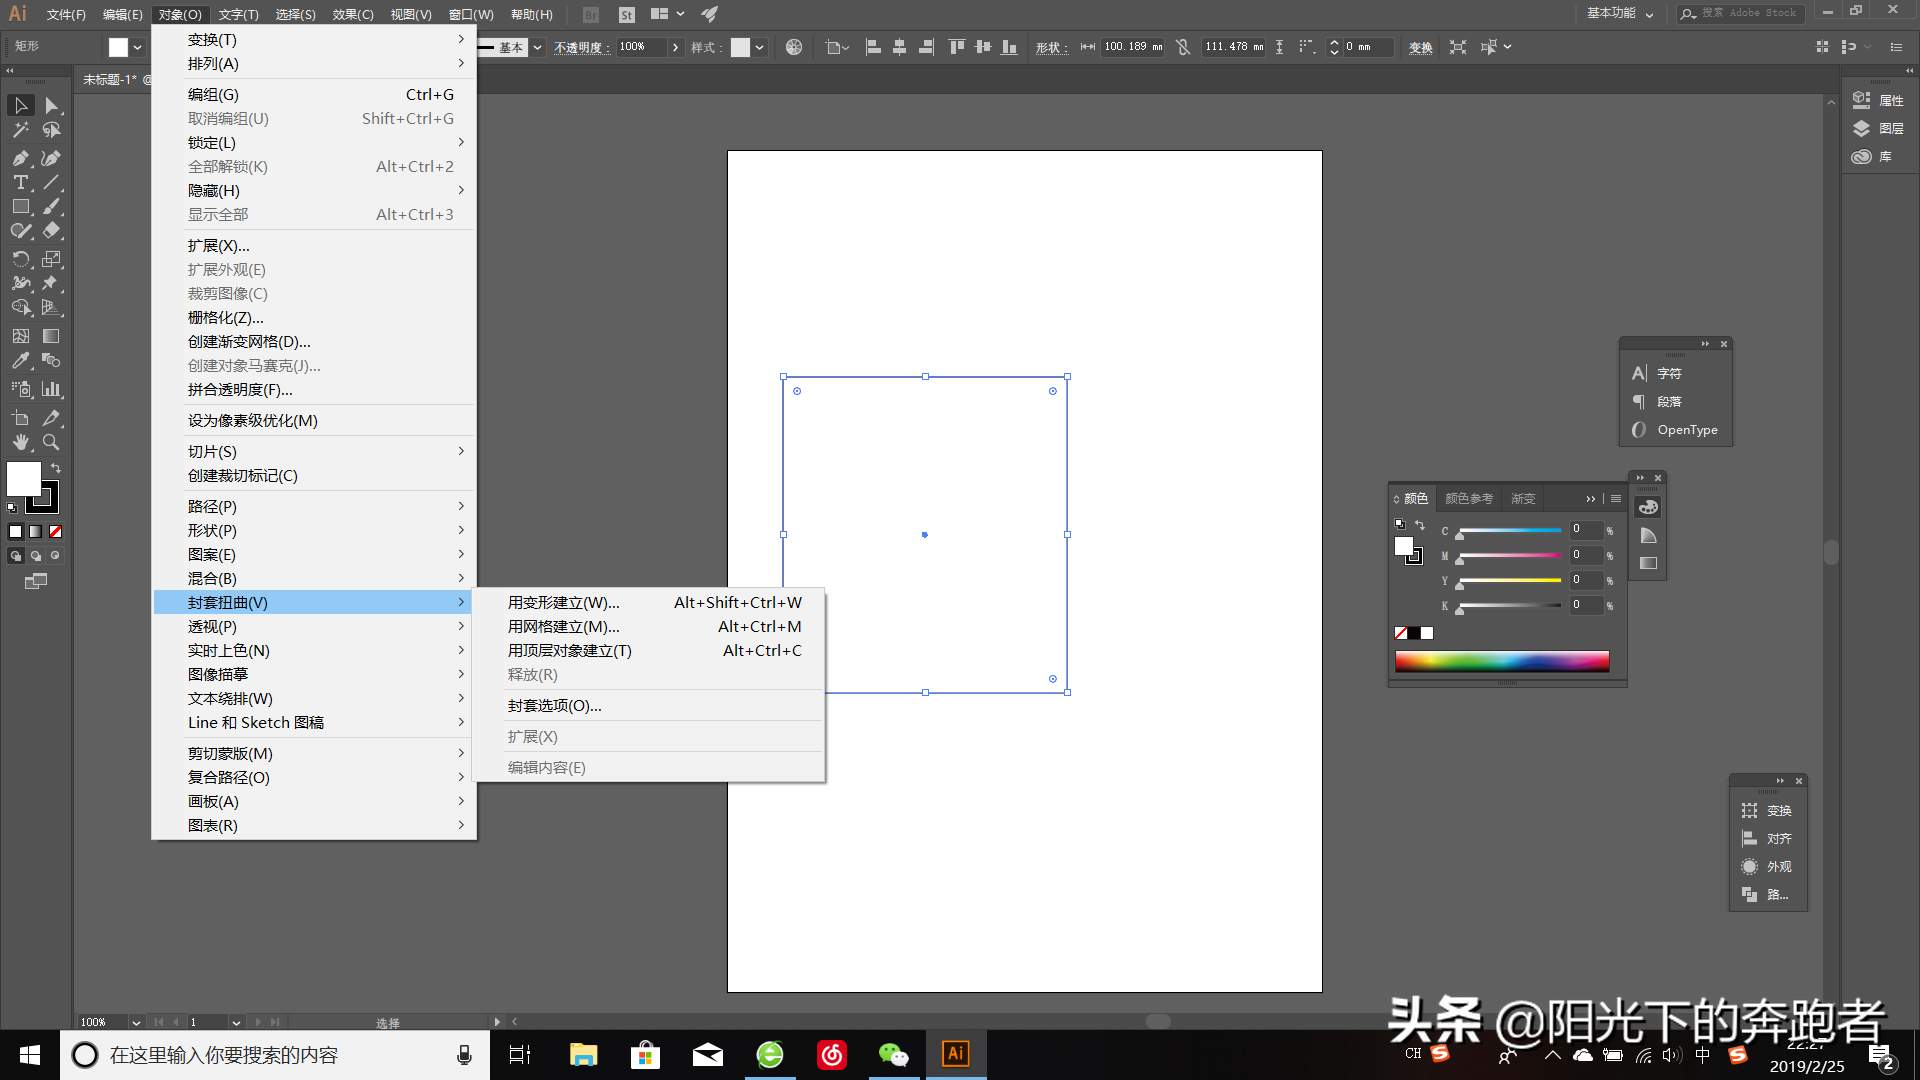Select the Symbol Sprayer tool
1920x1080 pixels.
(x=21, y=389)
